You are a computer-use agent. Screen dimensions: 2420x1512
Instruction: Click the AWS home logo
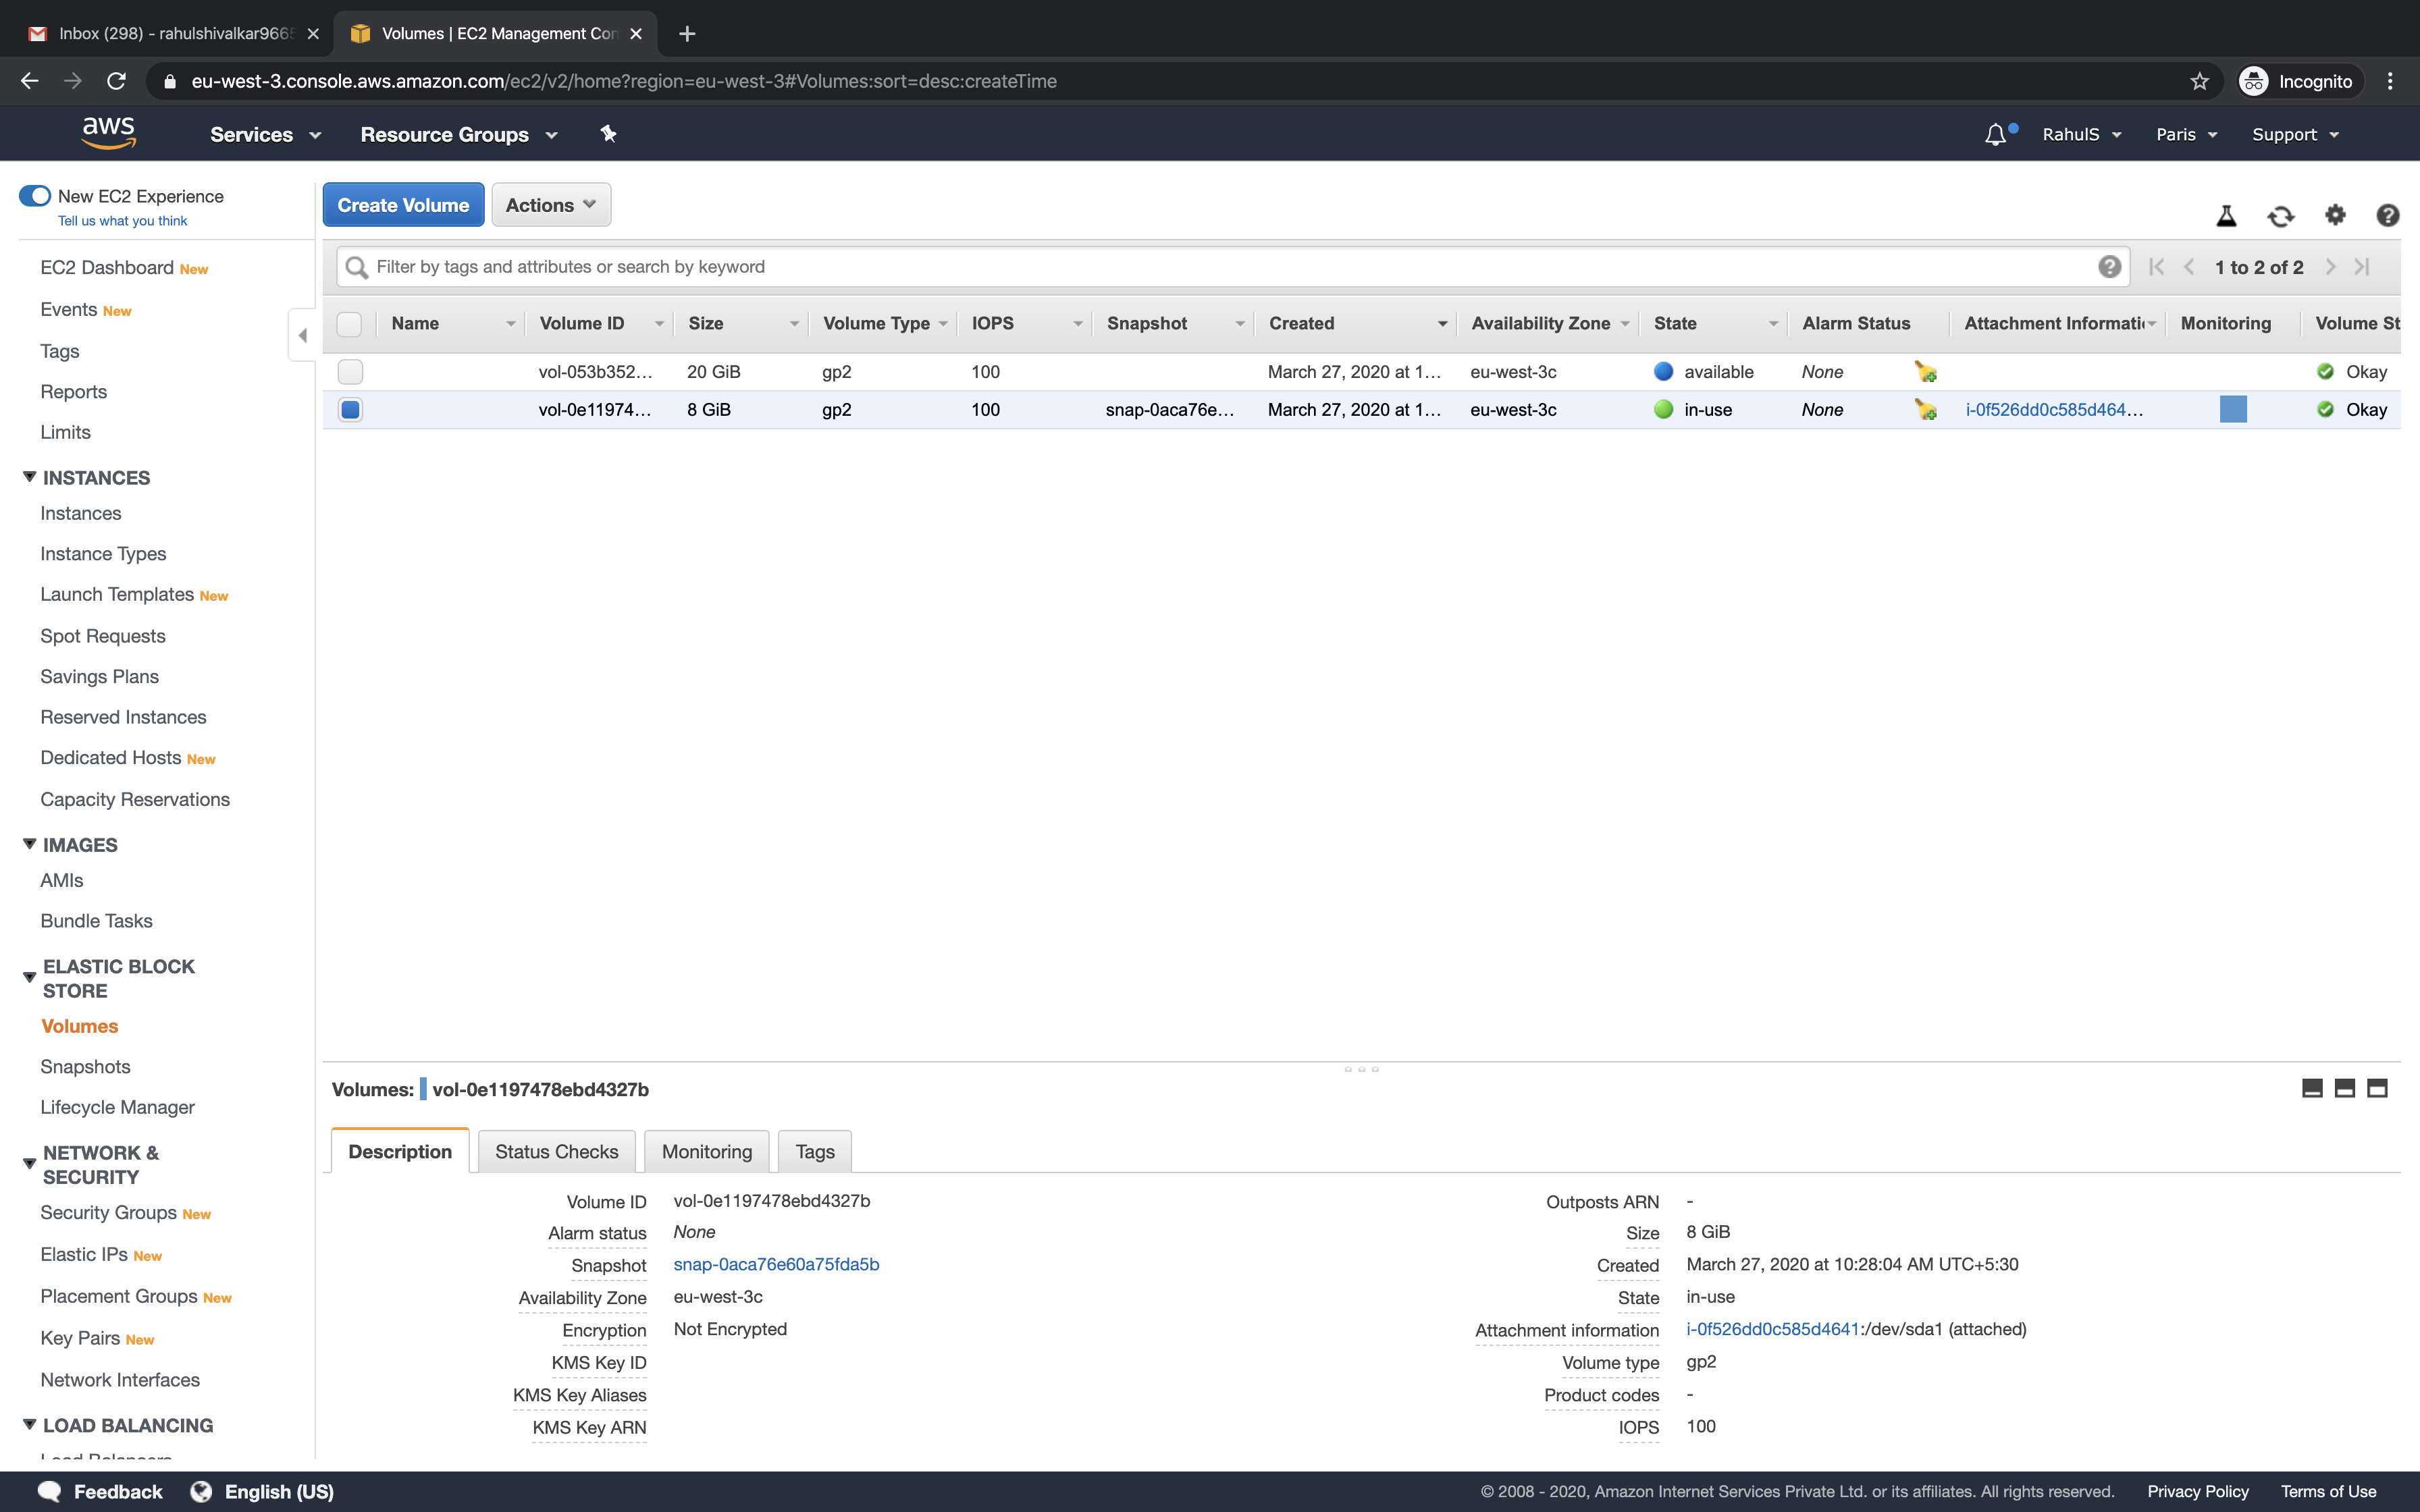pyautogui.click(x=109, y=132)
